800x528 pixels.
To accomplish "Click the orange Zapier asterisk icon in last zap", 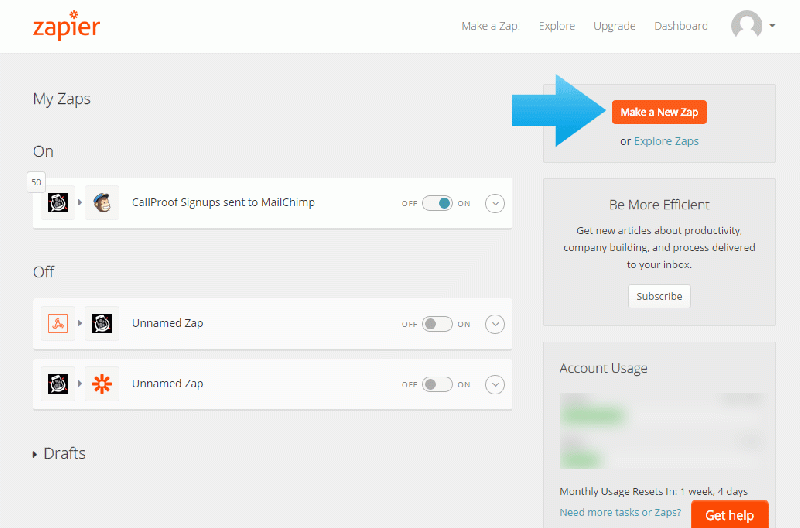I will (102, 384).
